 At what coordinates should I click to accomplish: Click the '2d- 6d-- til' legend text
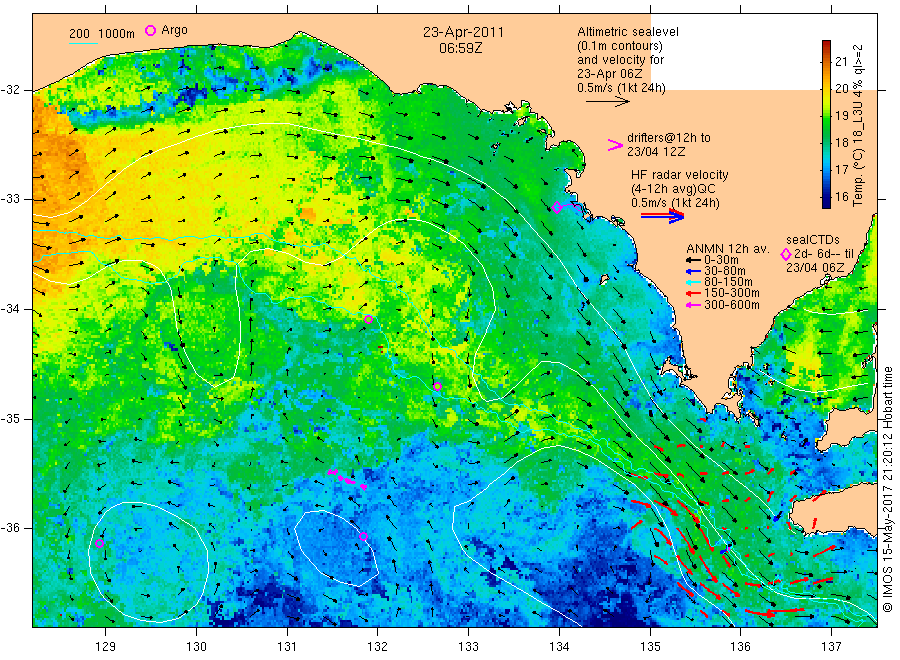pyautogui.click(x=824, y=254)
